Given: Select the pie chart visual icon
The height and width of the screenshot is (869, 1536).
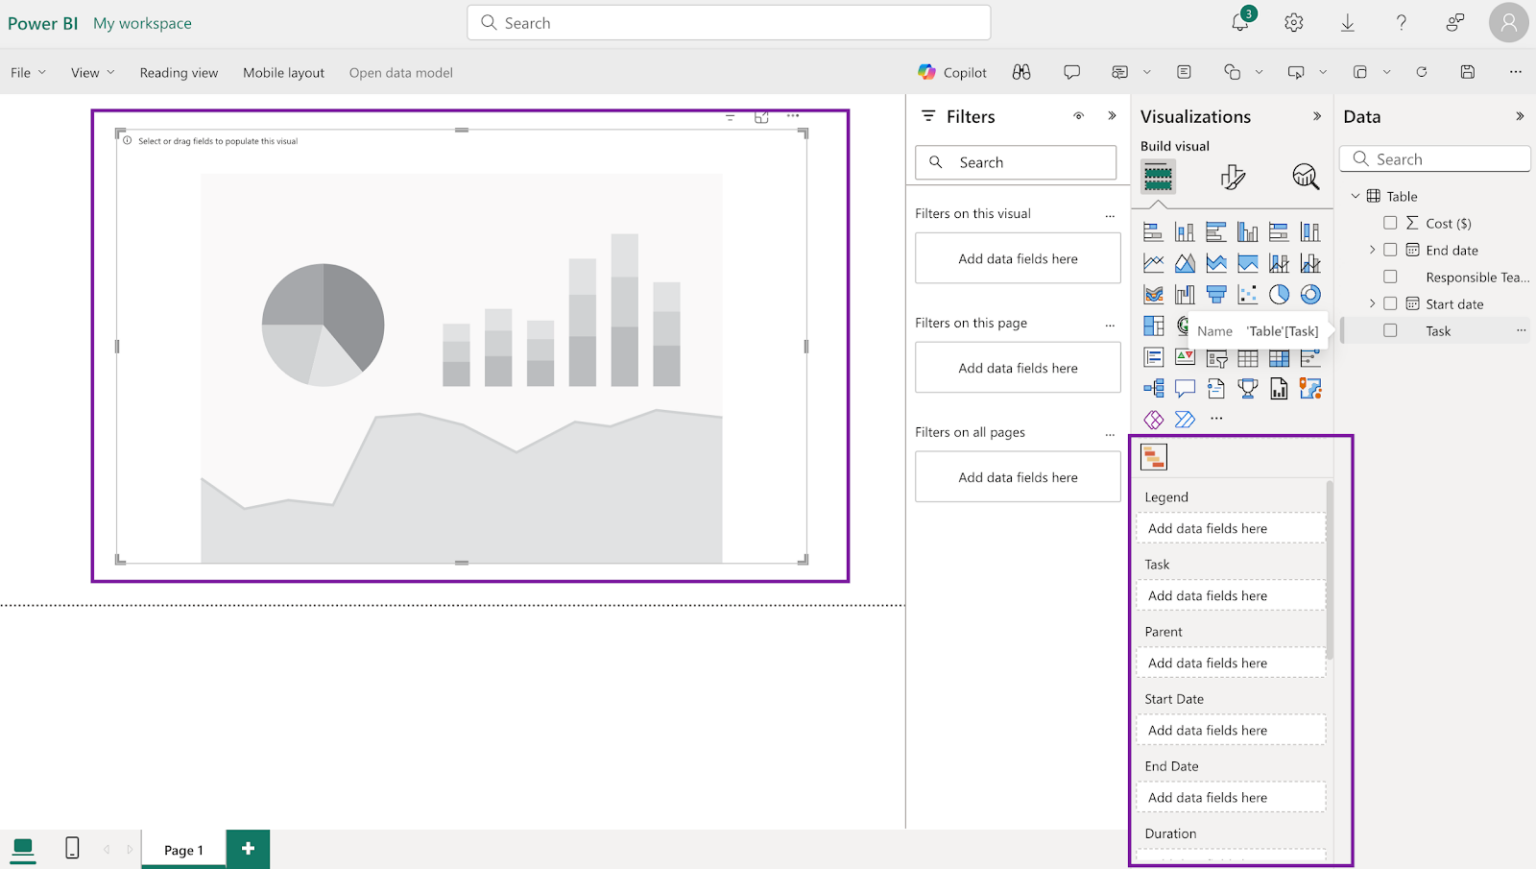Looking at the screenshot, I should click(x=1279, y=294).
